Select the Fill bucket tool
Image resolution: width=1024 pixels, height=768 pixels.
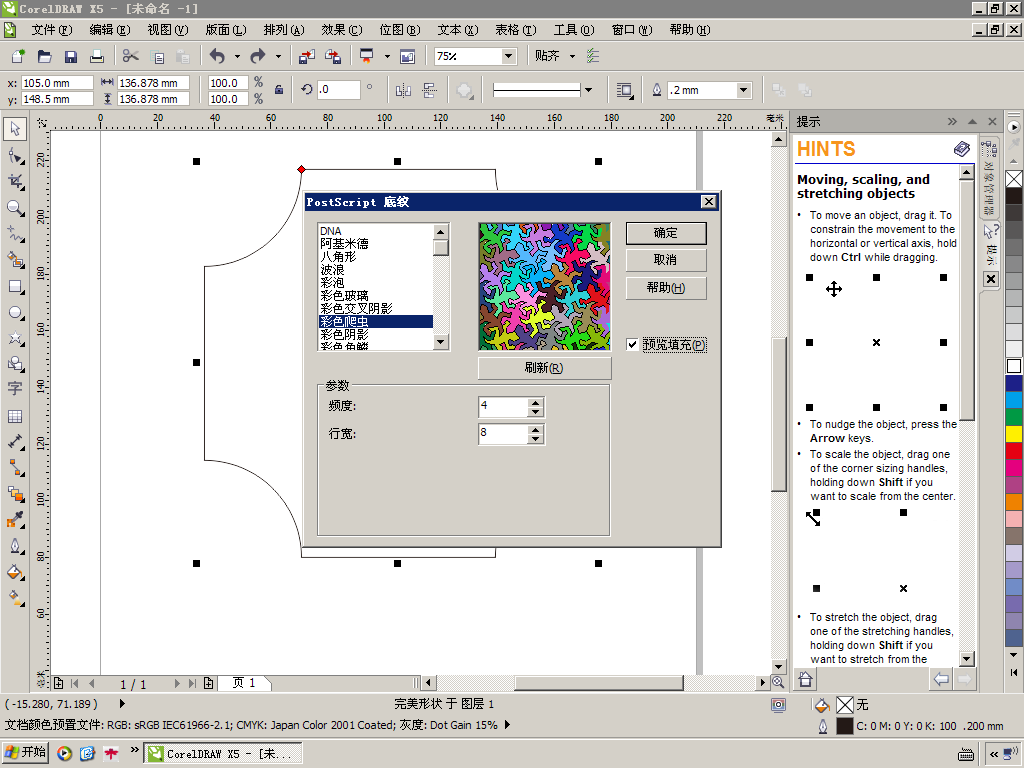click(x=16, y=573)
